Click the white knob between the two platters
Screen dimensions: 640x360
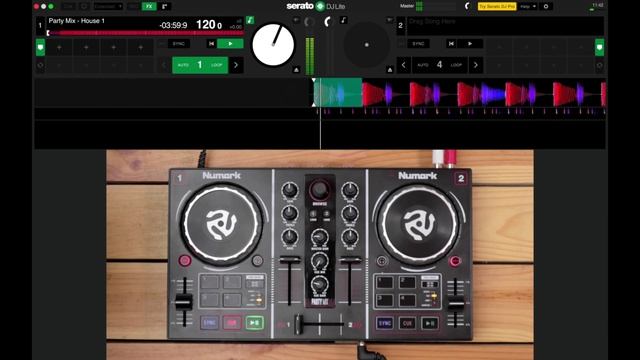pos(328,21)
